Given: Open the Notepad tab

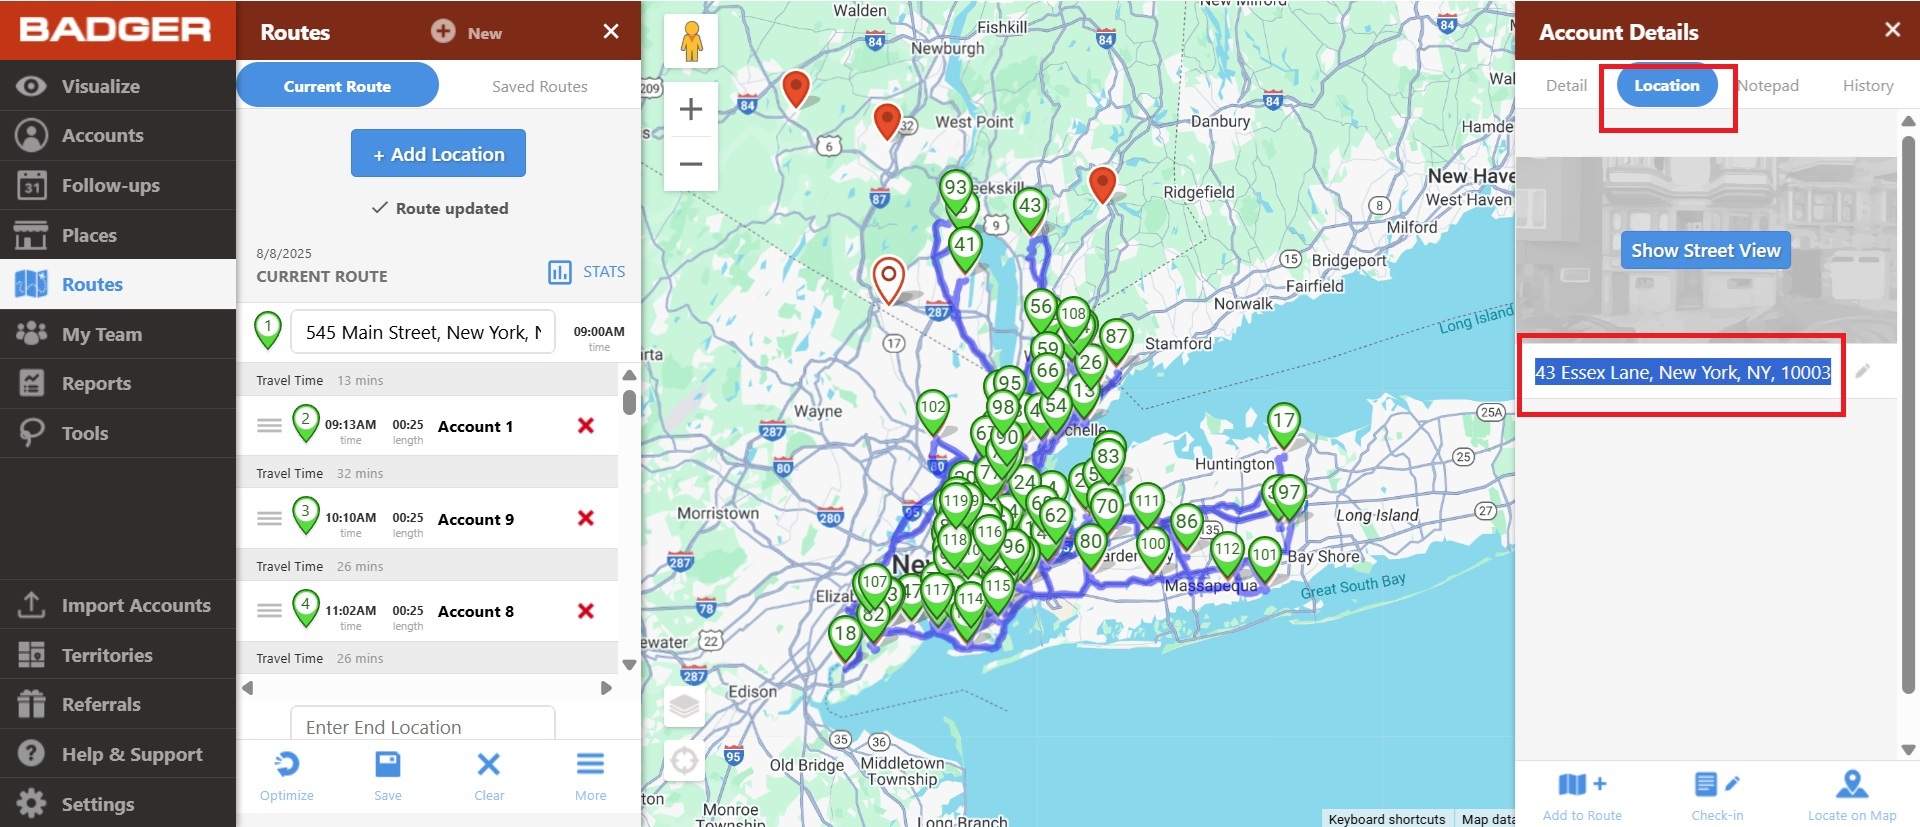Looking at the screenshot, I should pyautogui.click(x=1768, y=86).
